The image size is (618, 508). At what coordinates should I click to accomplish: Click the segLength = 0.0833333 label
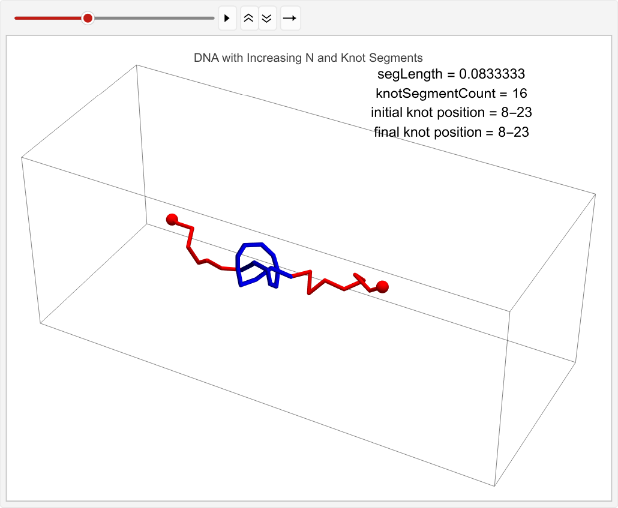pyautogui.click(x=451, y=74)
